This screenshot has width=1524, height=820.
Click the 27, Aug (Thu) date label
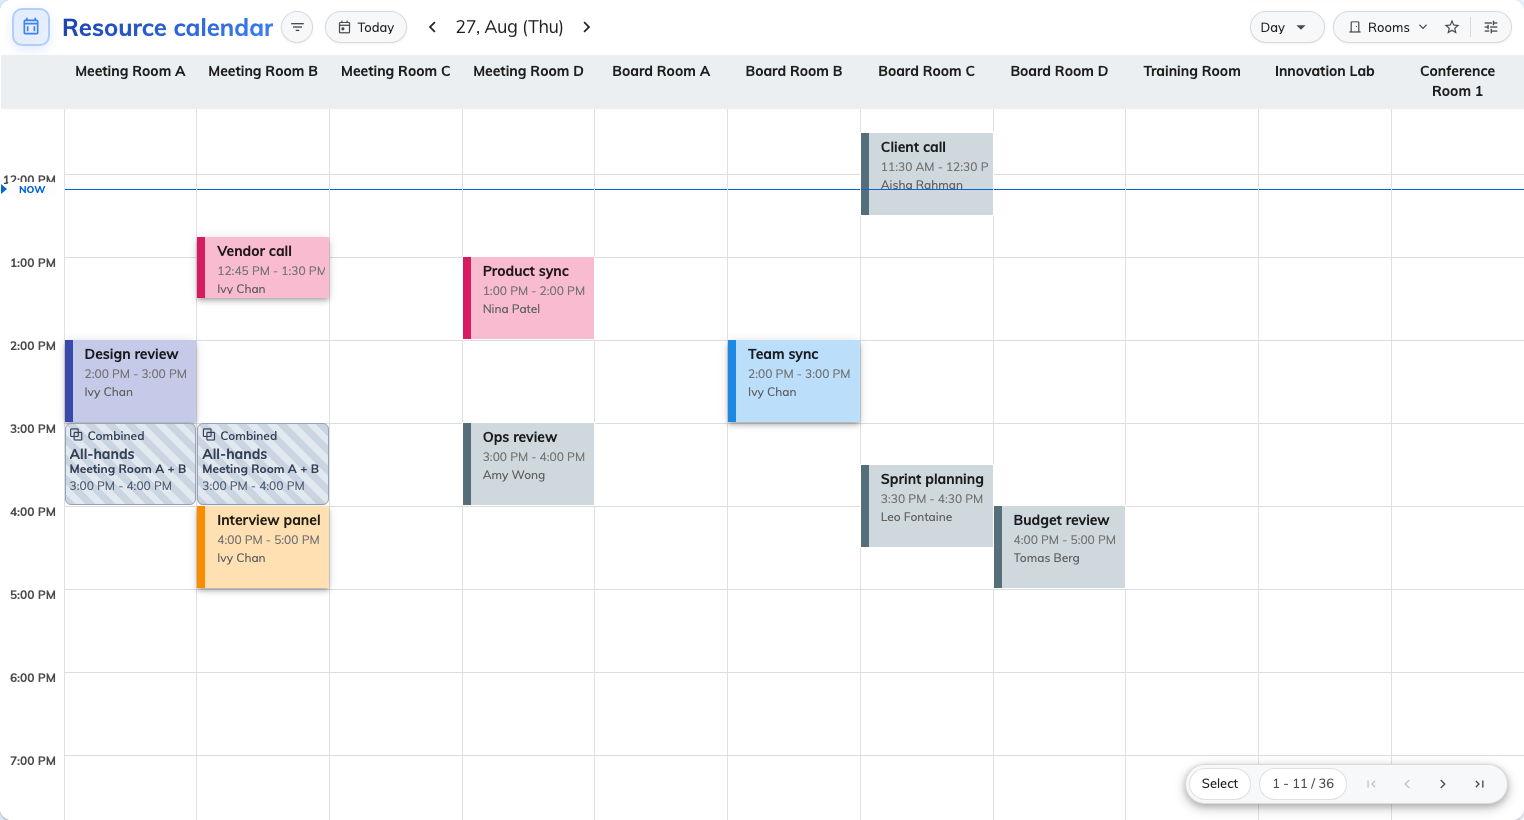[x=509, y=27]
